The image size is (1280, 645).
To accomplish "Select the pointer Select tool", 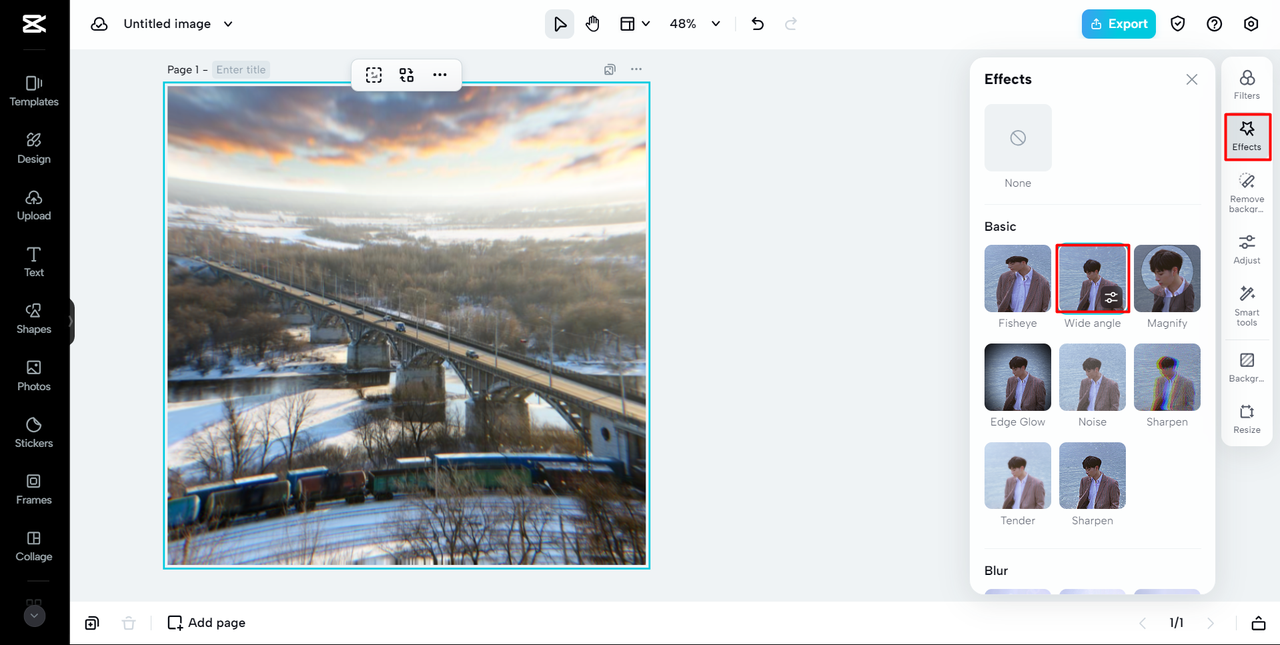I will coord(560,24).
